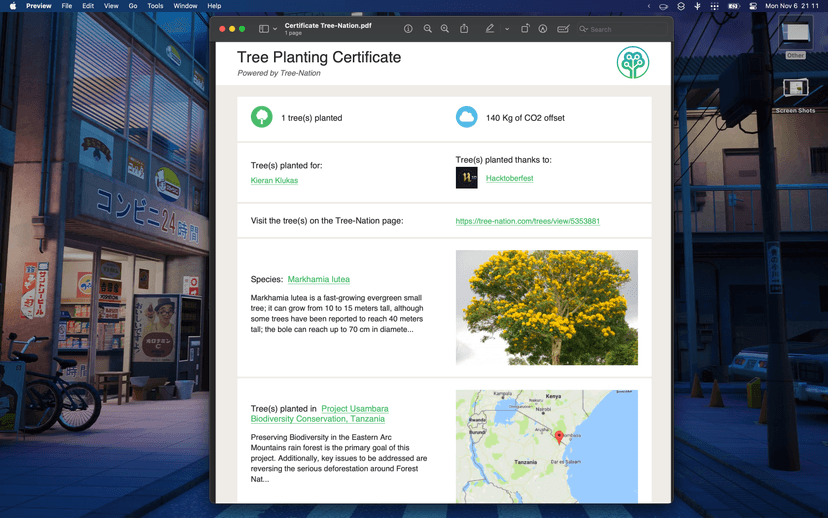The height and width of the screenshot is (518, 828).
Task: Open the Screen Shots stack on desktop
Action: coord(795,96)
